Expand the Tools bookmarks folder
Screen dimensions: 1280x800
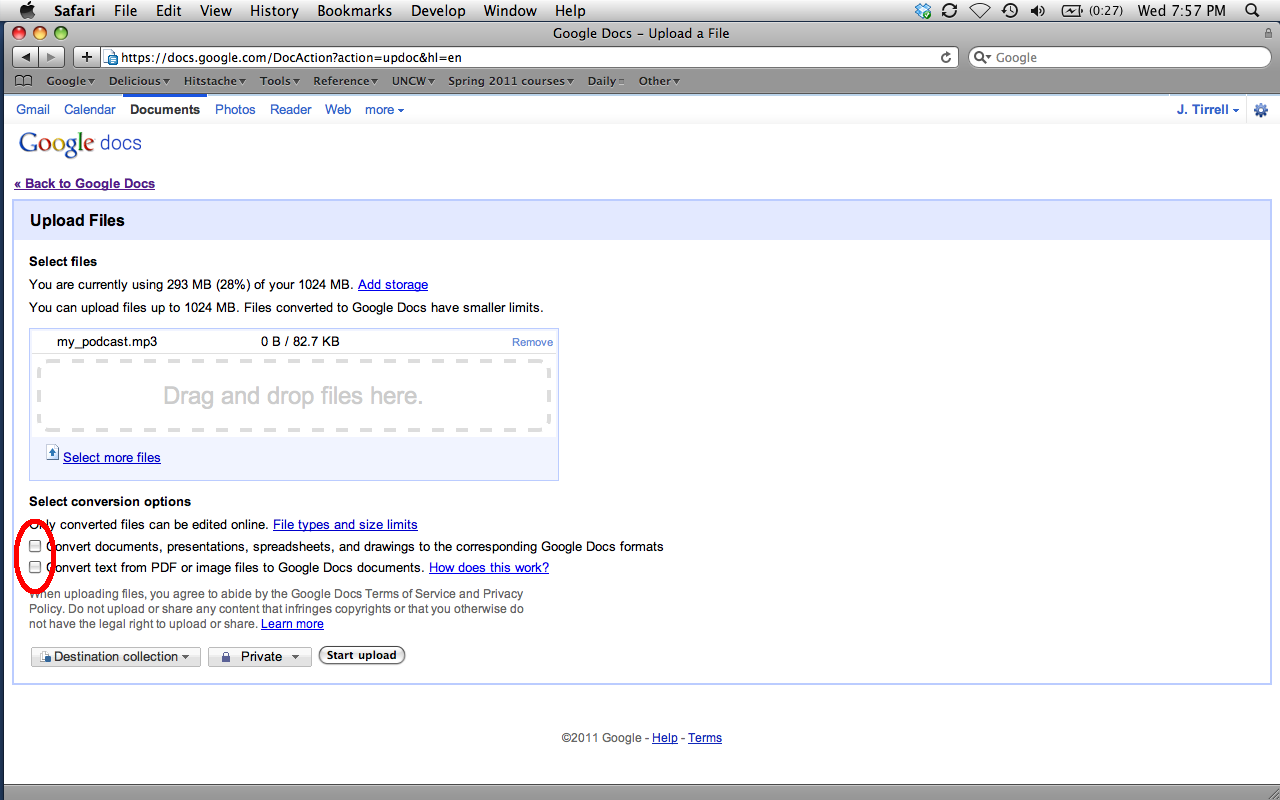[280, 81]
